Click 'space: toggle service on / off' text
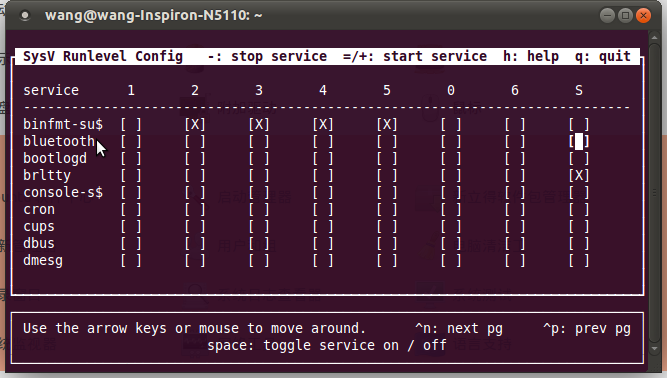Viewport: 667px width, 378px height. coord(327,345)
